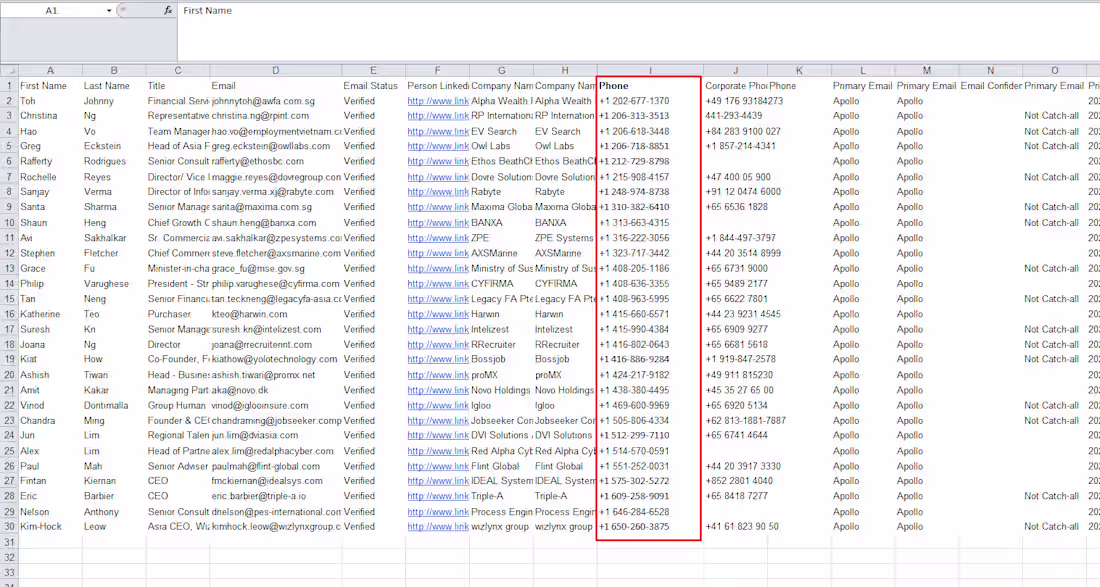Click the 'Corporate Phone' header cell
Screen dimensions: 1100x587
tap(736, 86)
